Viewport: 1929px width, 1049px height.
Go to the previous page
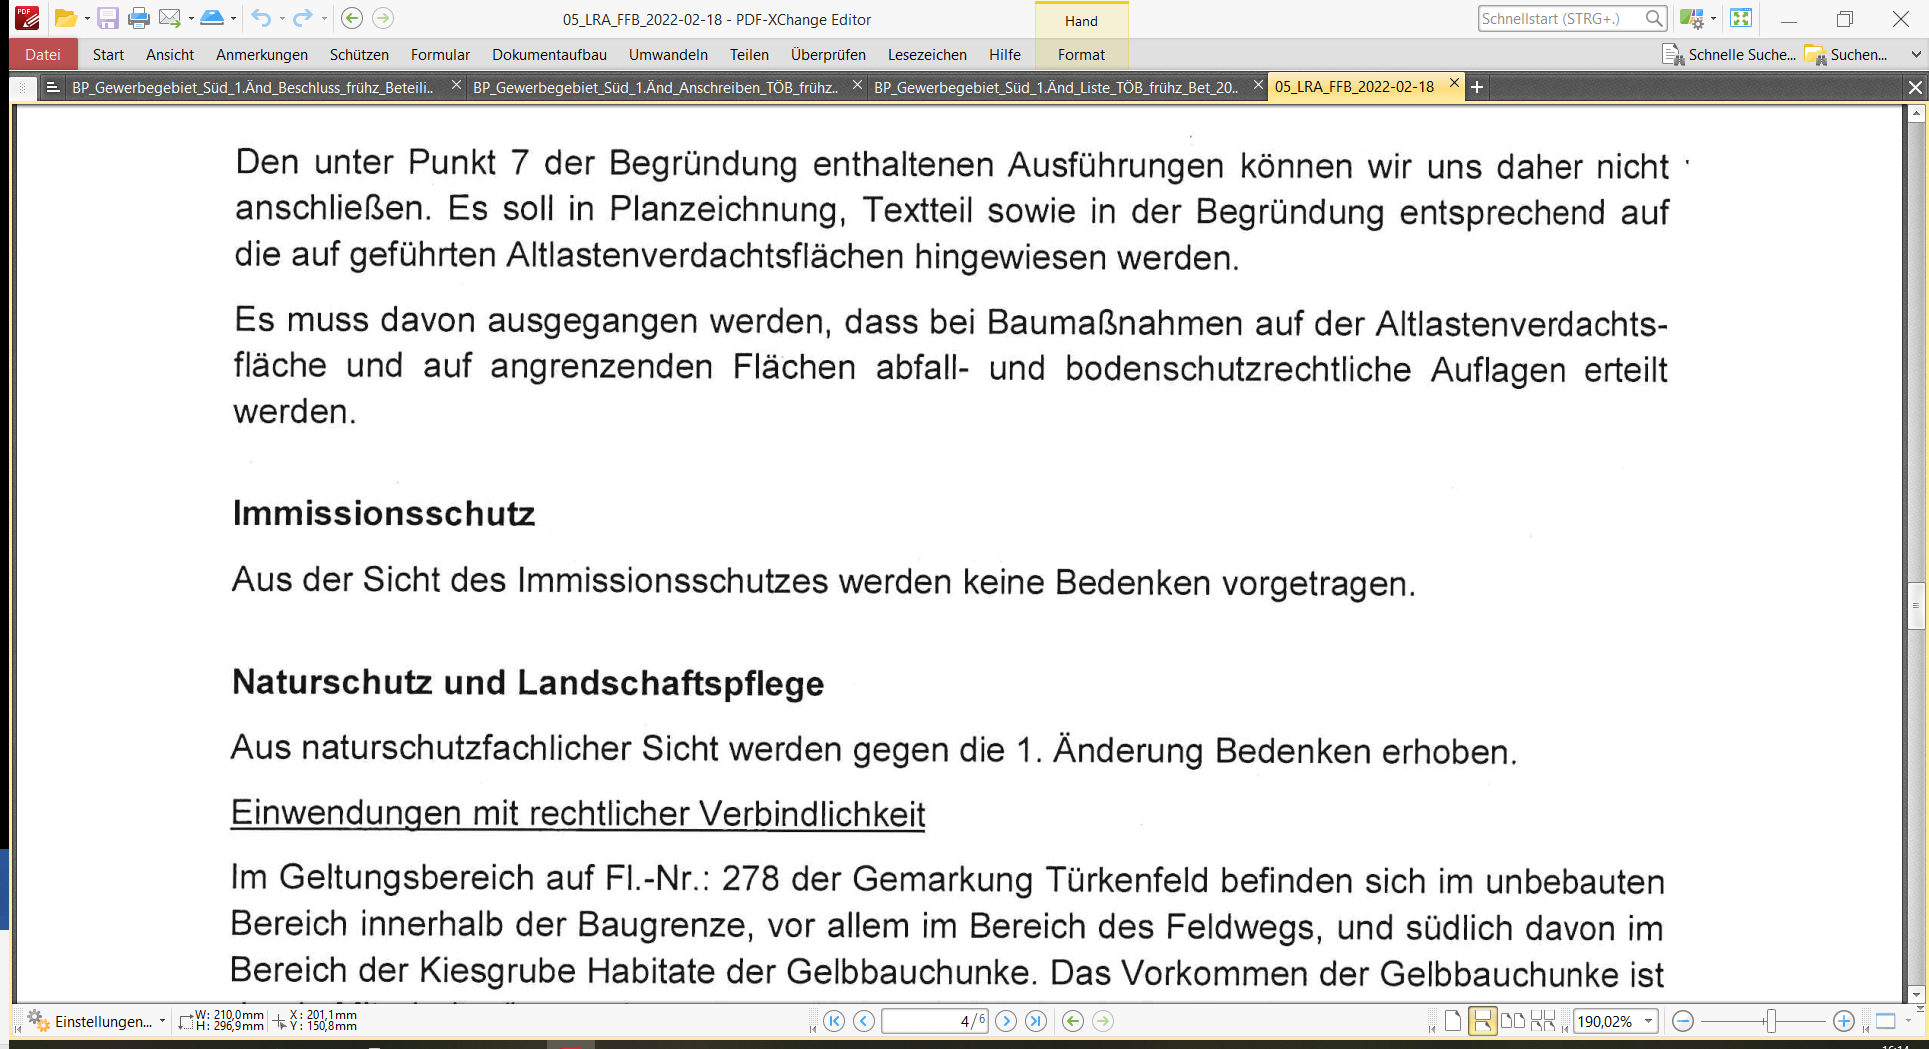click(864, 1021)
